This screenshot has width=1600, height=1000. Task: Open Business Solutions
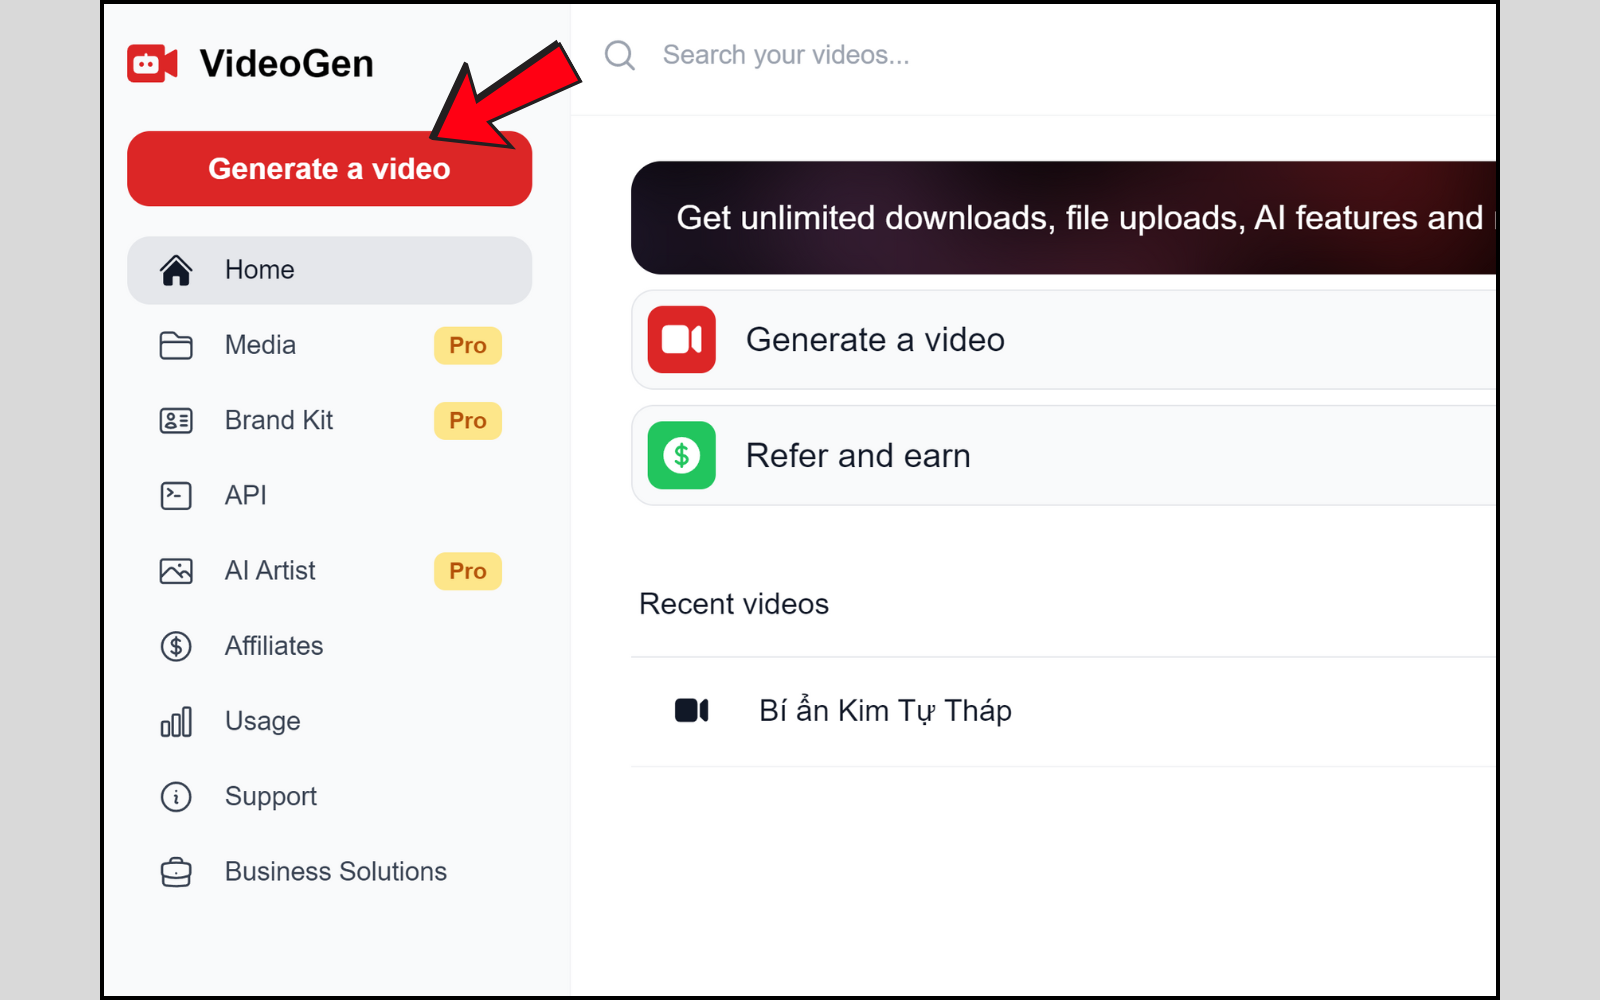[x=329, y=872]
